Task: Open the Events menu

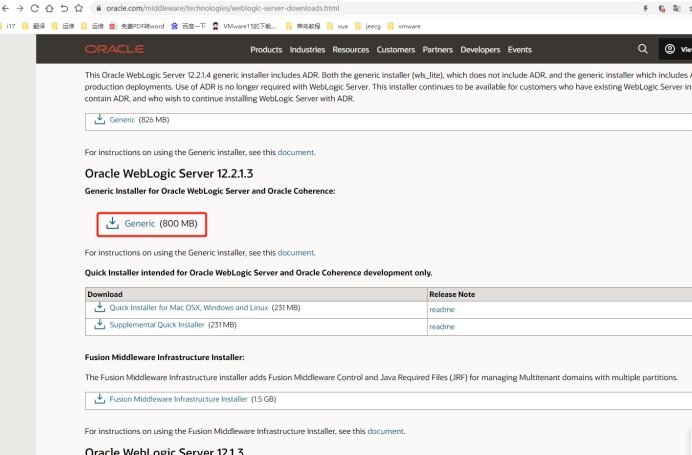Action: 519,49
